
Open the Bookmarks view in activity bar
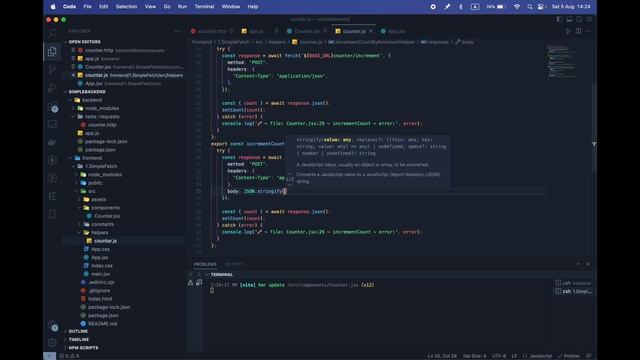52,214
